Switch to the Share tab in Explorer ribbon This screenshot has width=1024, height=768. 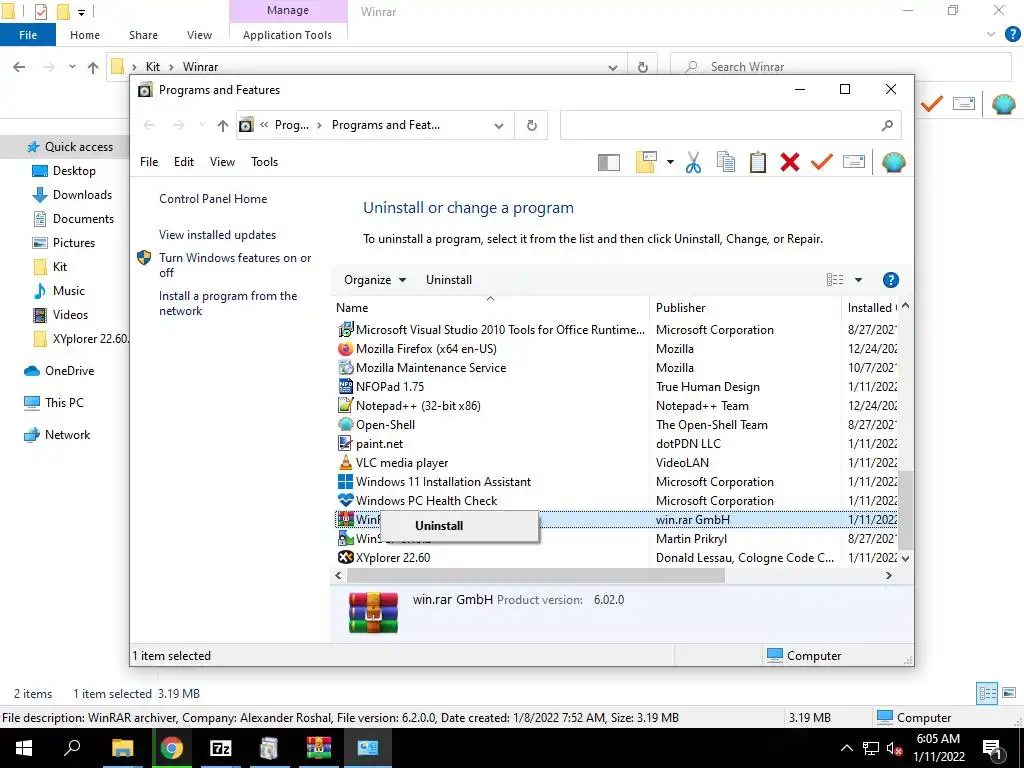tap(143, 35)
